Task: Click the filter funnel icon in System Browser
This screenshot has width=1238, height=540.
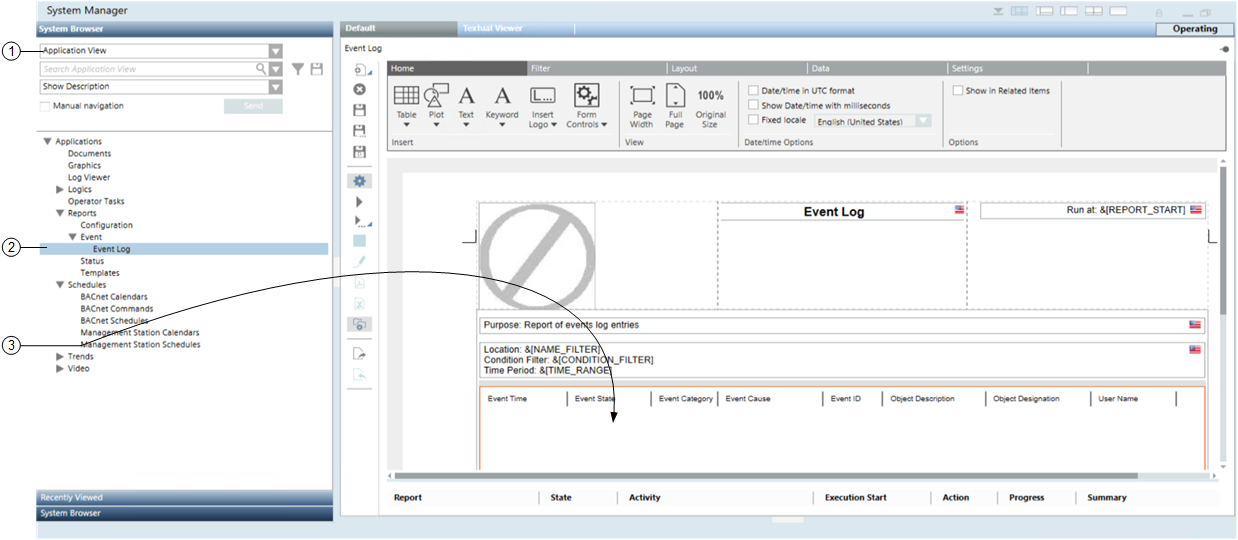Action: (298, 69)
